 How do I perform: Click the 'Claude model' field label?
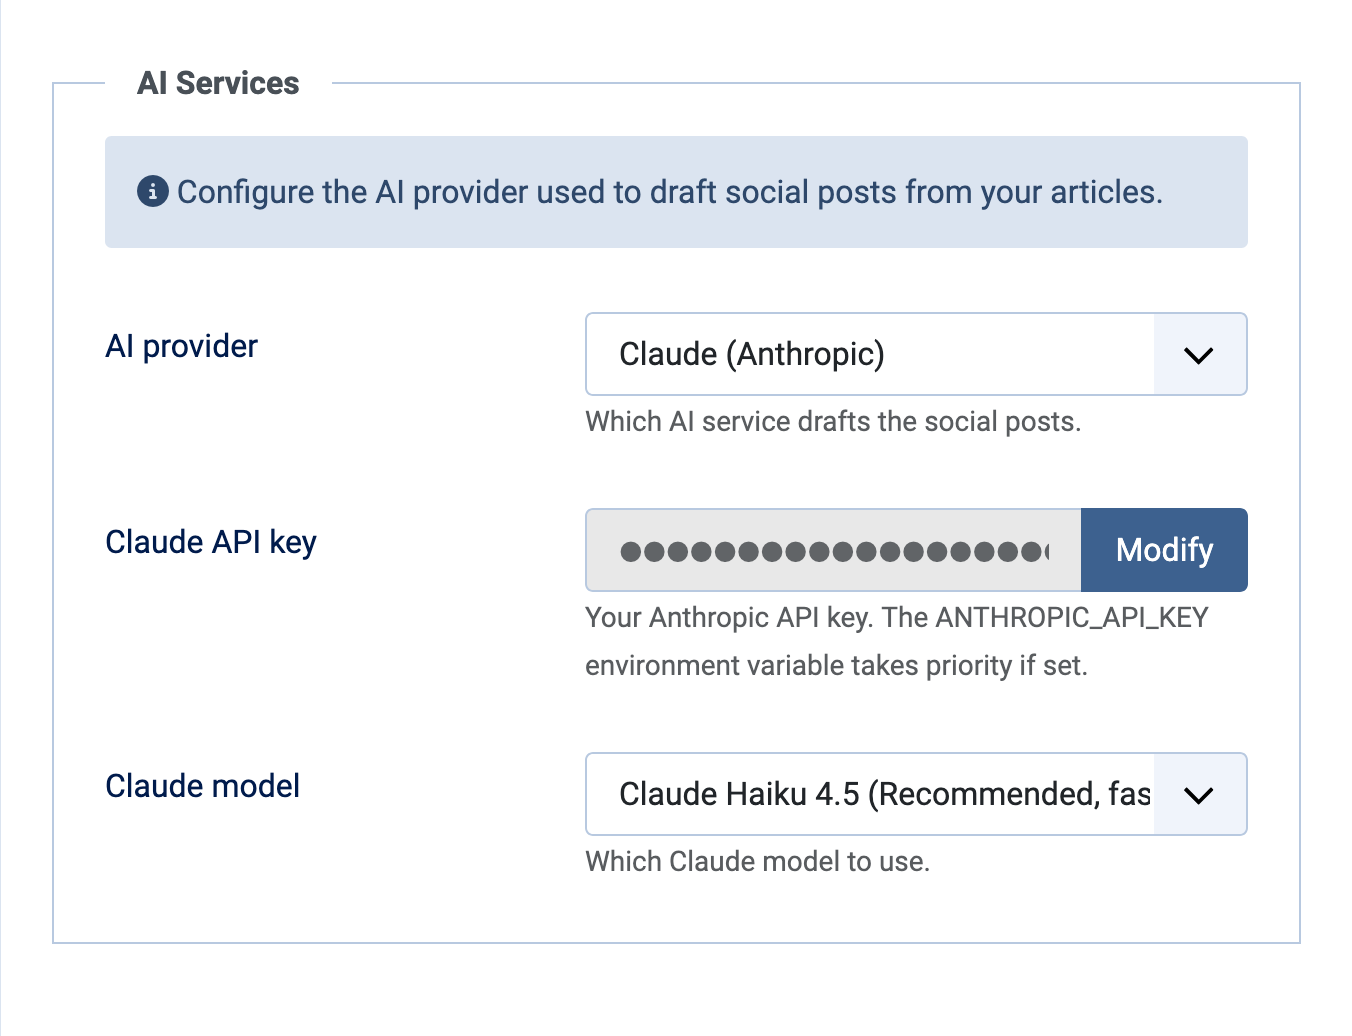coord(203,786)
